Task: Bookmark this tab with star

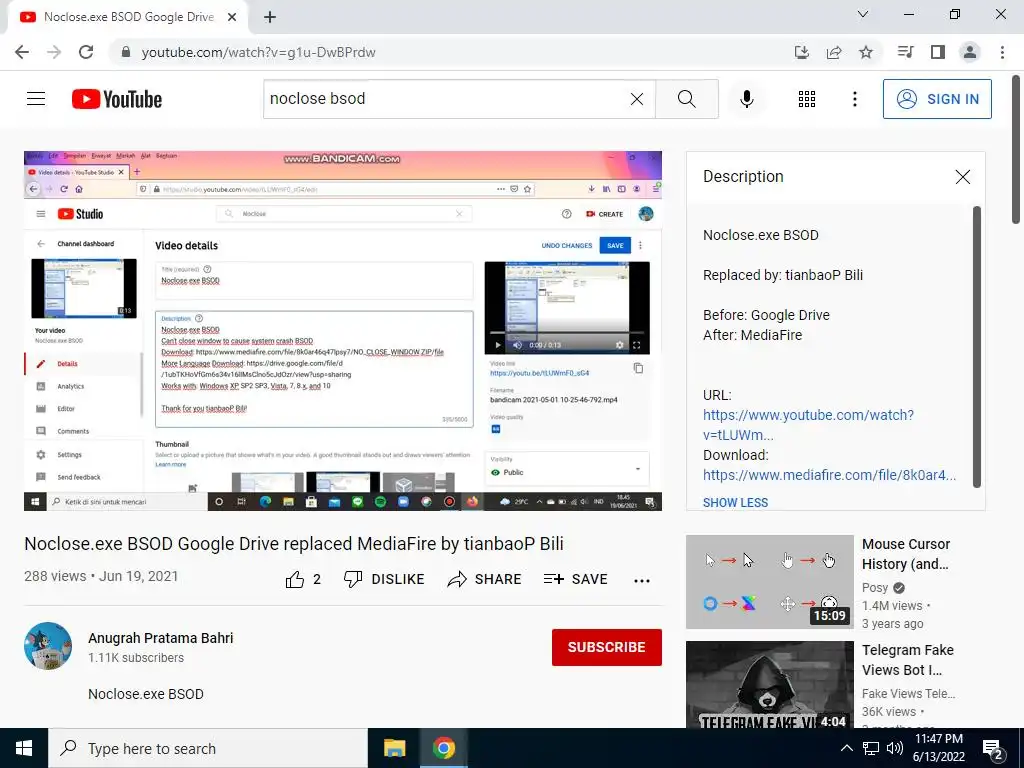Action: (x=866, y=52)
